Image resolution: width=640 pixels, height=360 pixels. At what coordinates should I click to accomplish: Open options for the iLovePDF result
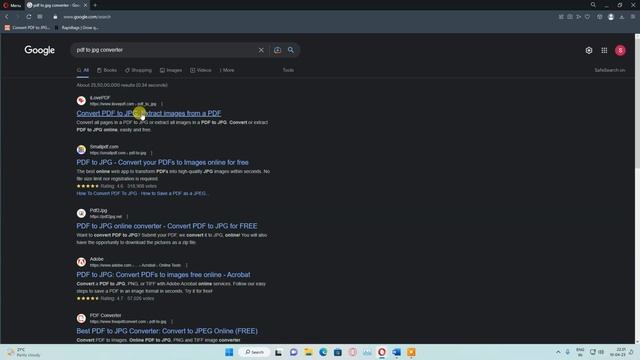click(162, 104)
